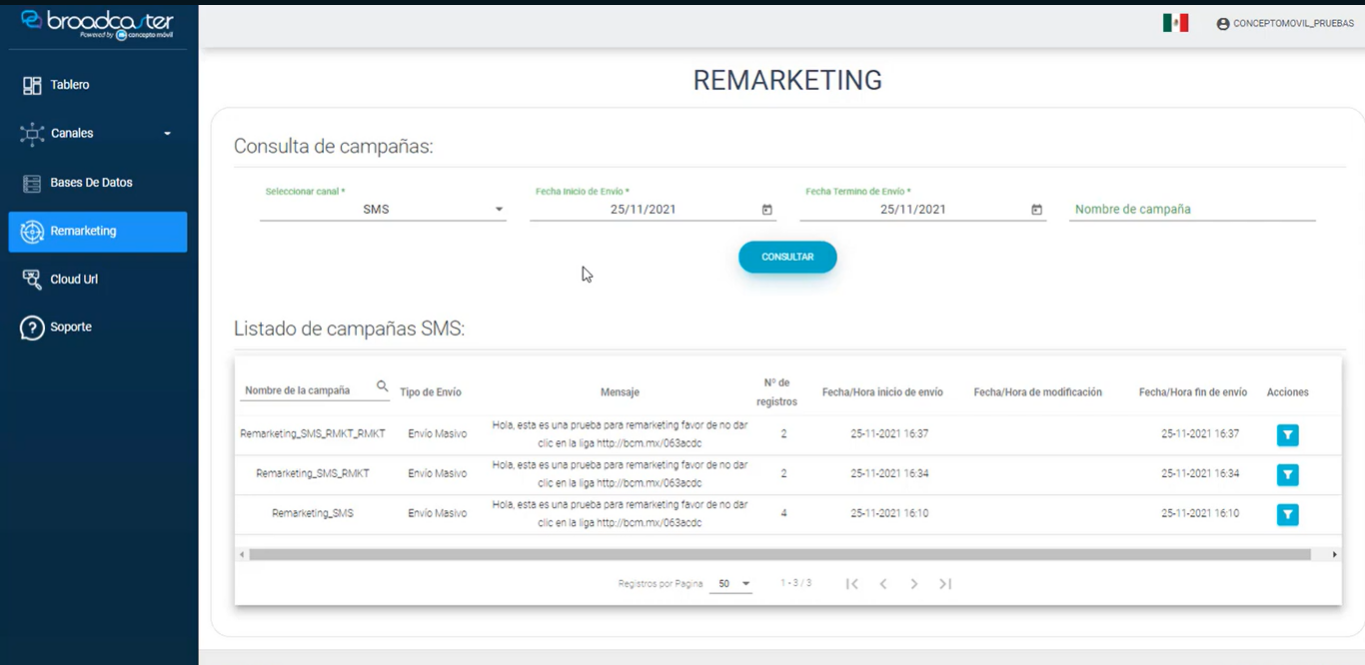Screen dimensions: 1365x665
Task: Click the Cloud Url icon
Action: (x=32, y=279)
